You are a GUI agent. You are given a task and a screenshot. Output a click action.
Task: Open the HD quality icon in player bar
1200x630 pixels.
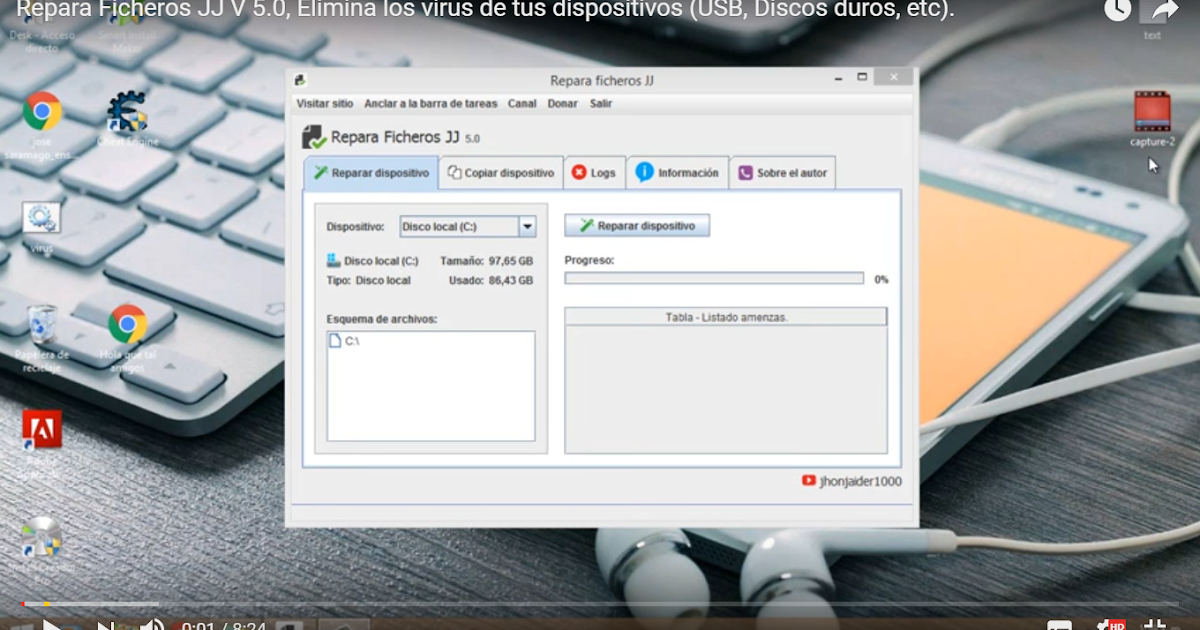pyautogui.click(x=1113, y=623)
